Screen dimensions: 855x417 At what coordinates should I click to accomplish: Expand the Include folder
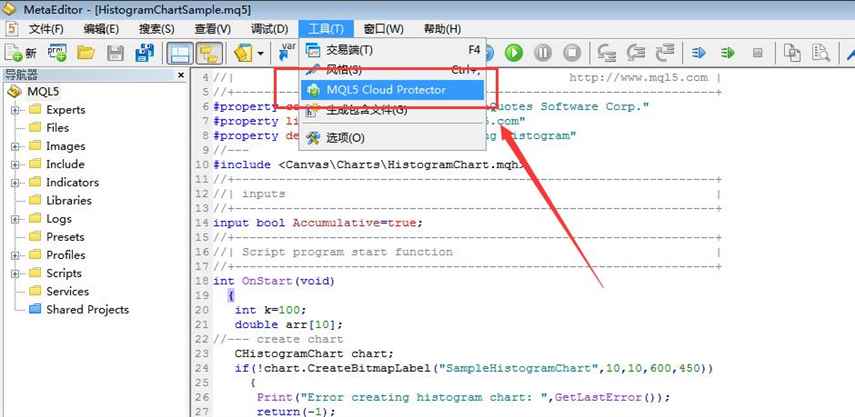pos(15,165)
